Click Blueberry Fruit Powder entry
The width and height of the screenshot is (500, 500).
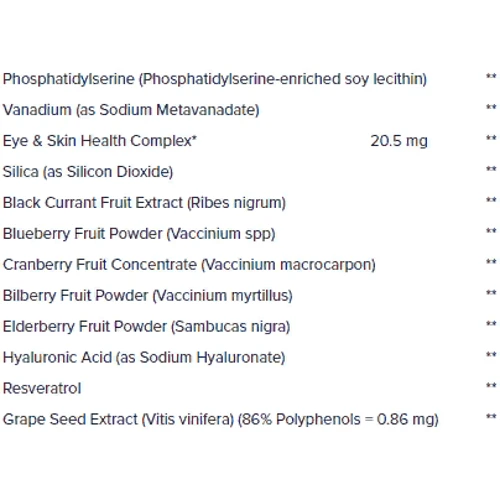point(139,234)
